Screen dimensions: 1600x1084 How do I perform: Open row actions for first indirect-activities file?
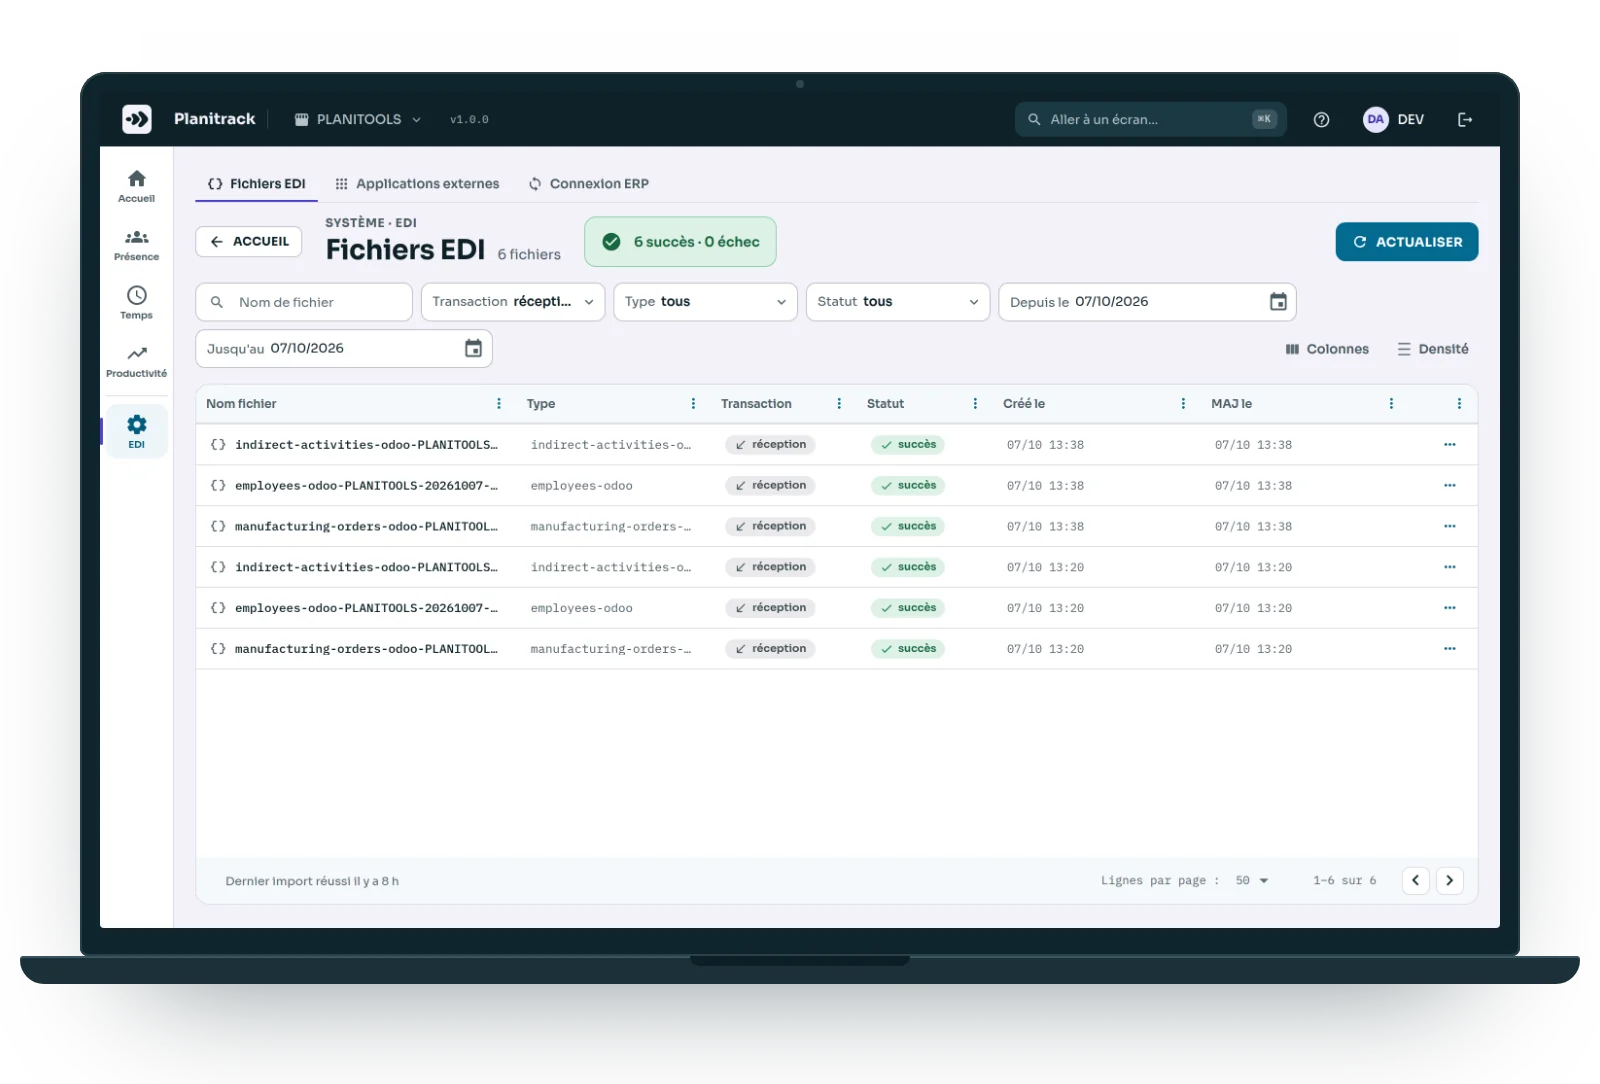1450,445
